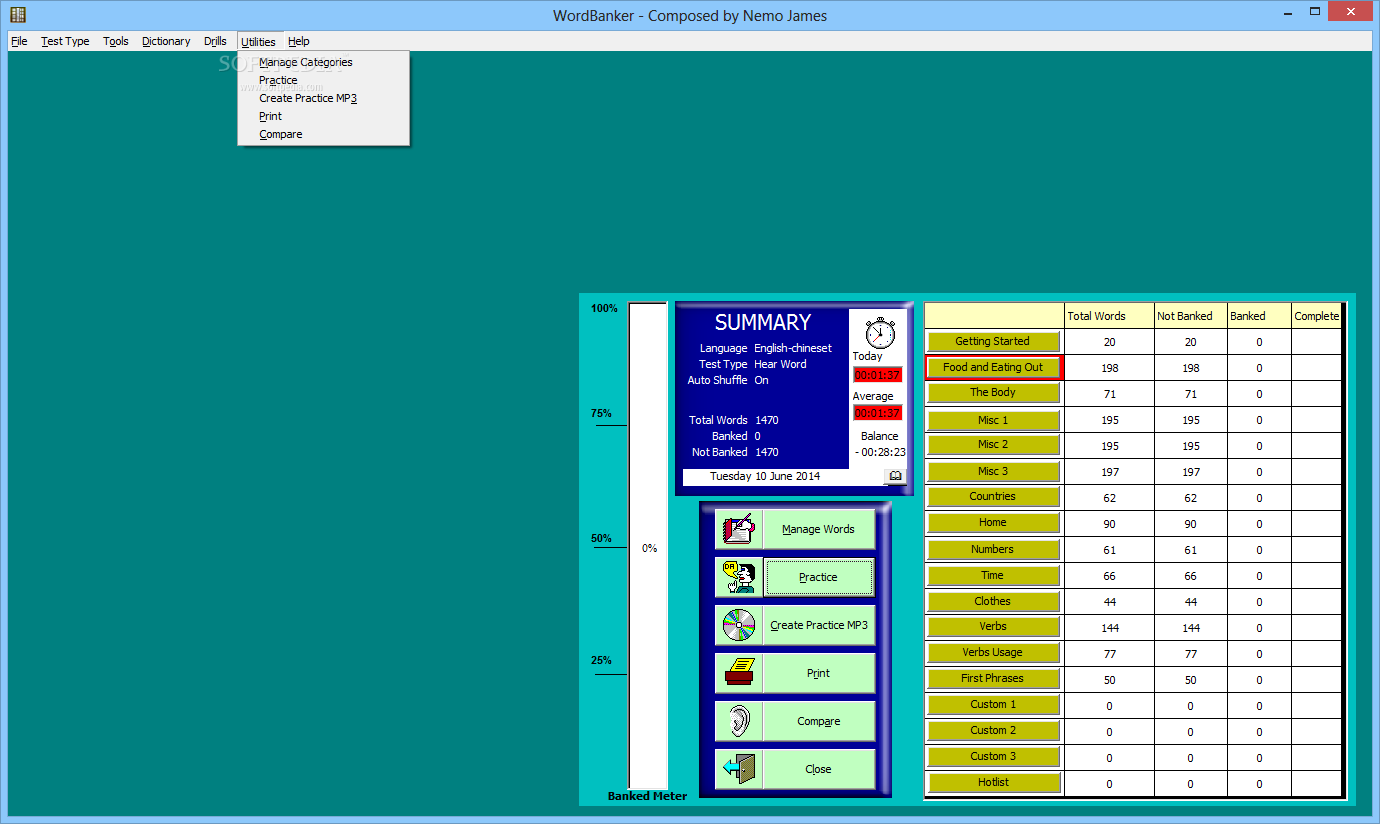Screen dimensions: 1380x824
Task: Click the date Tuesday 10 June 2014
Action: [765, 476]
